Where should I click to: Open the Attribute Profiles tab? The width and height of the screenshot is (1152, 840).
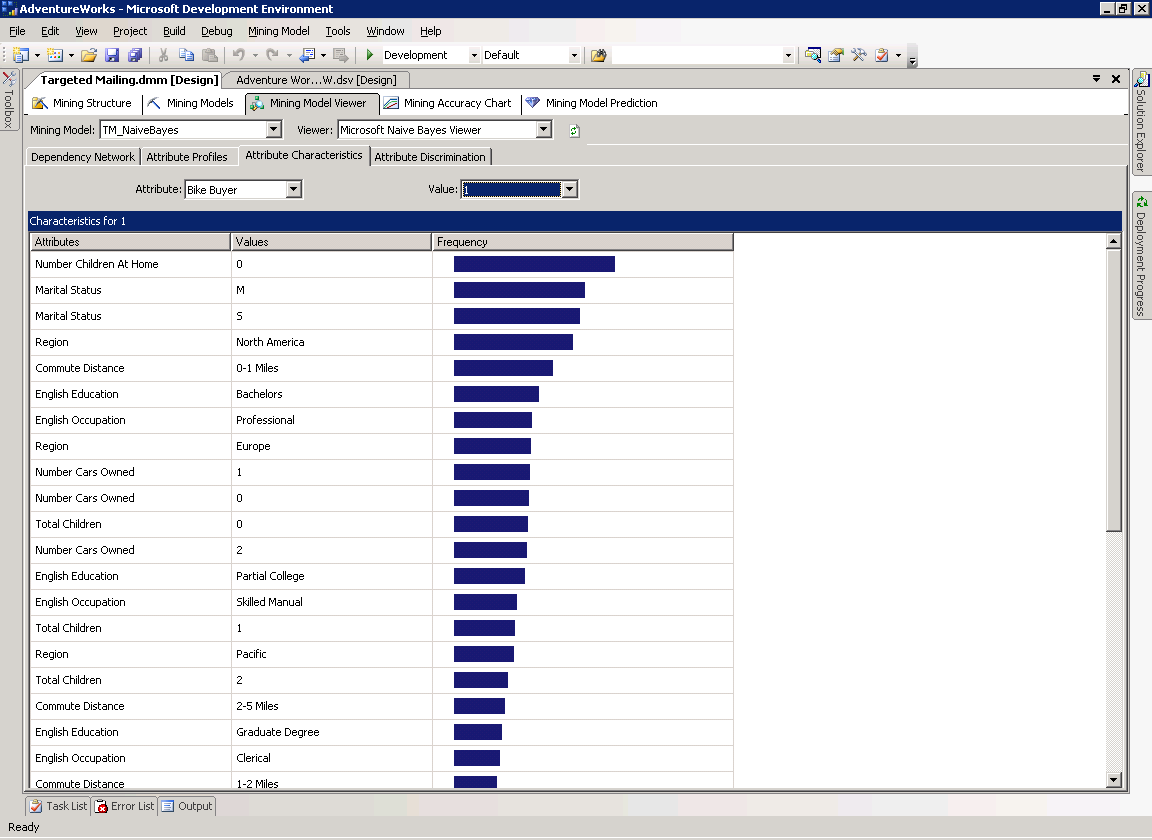pos(187,157)
